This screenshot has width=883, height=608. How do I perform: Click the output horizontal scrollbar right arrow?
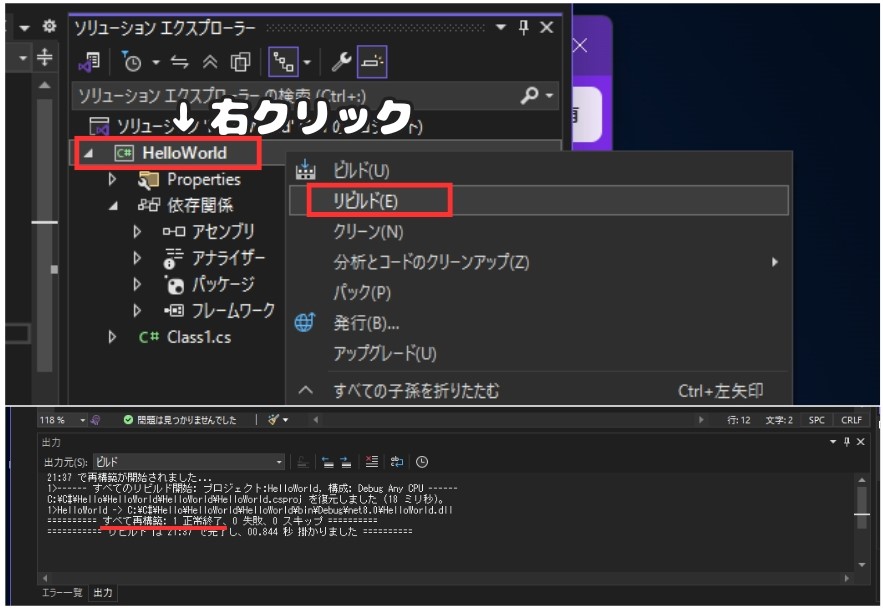tap(847, 578)
